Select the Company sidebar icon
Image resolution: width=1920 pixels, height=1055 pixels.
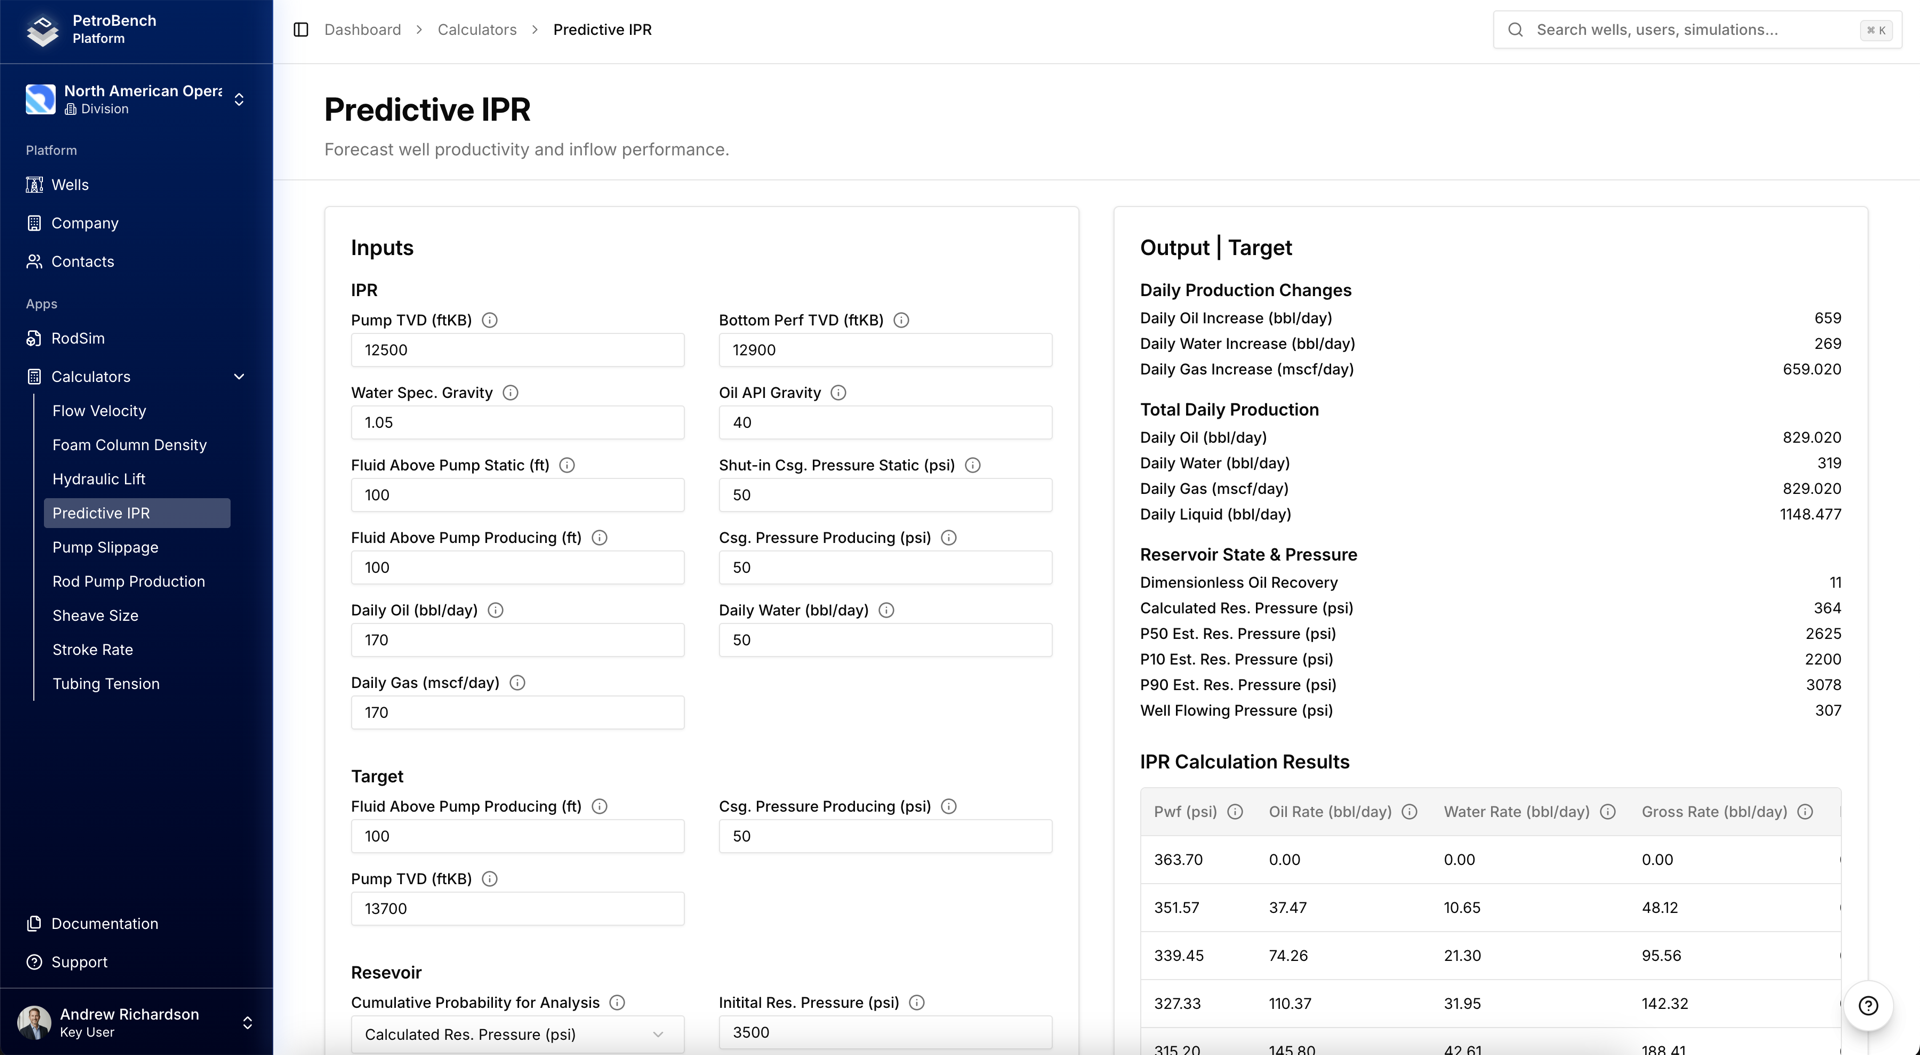tap(33, 223)
